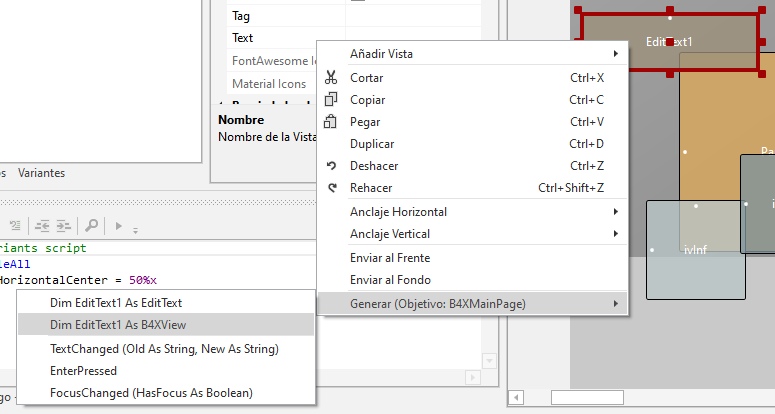Image resolution: width=775 pixels, height=414 pixels.
Task: Open the Anclaje Horizontal submenu
Action: (470, 212)
